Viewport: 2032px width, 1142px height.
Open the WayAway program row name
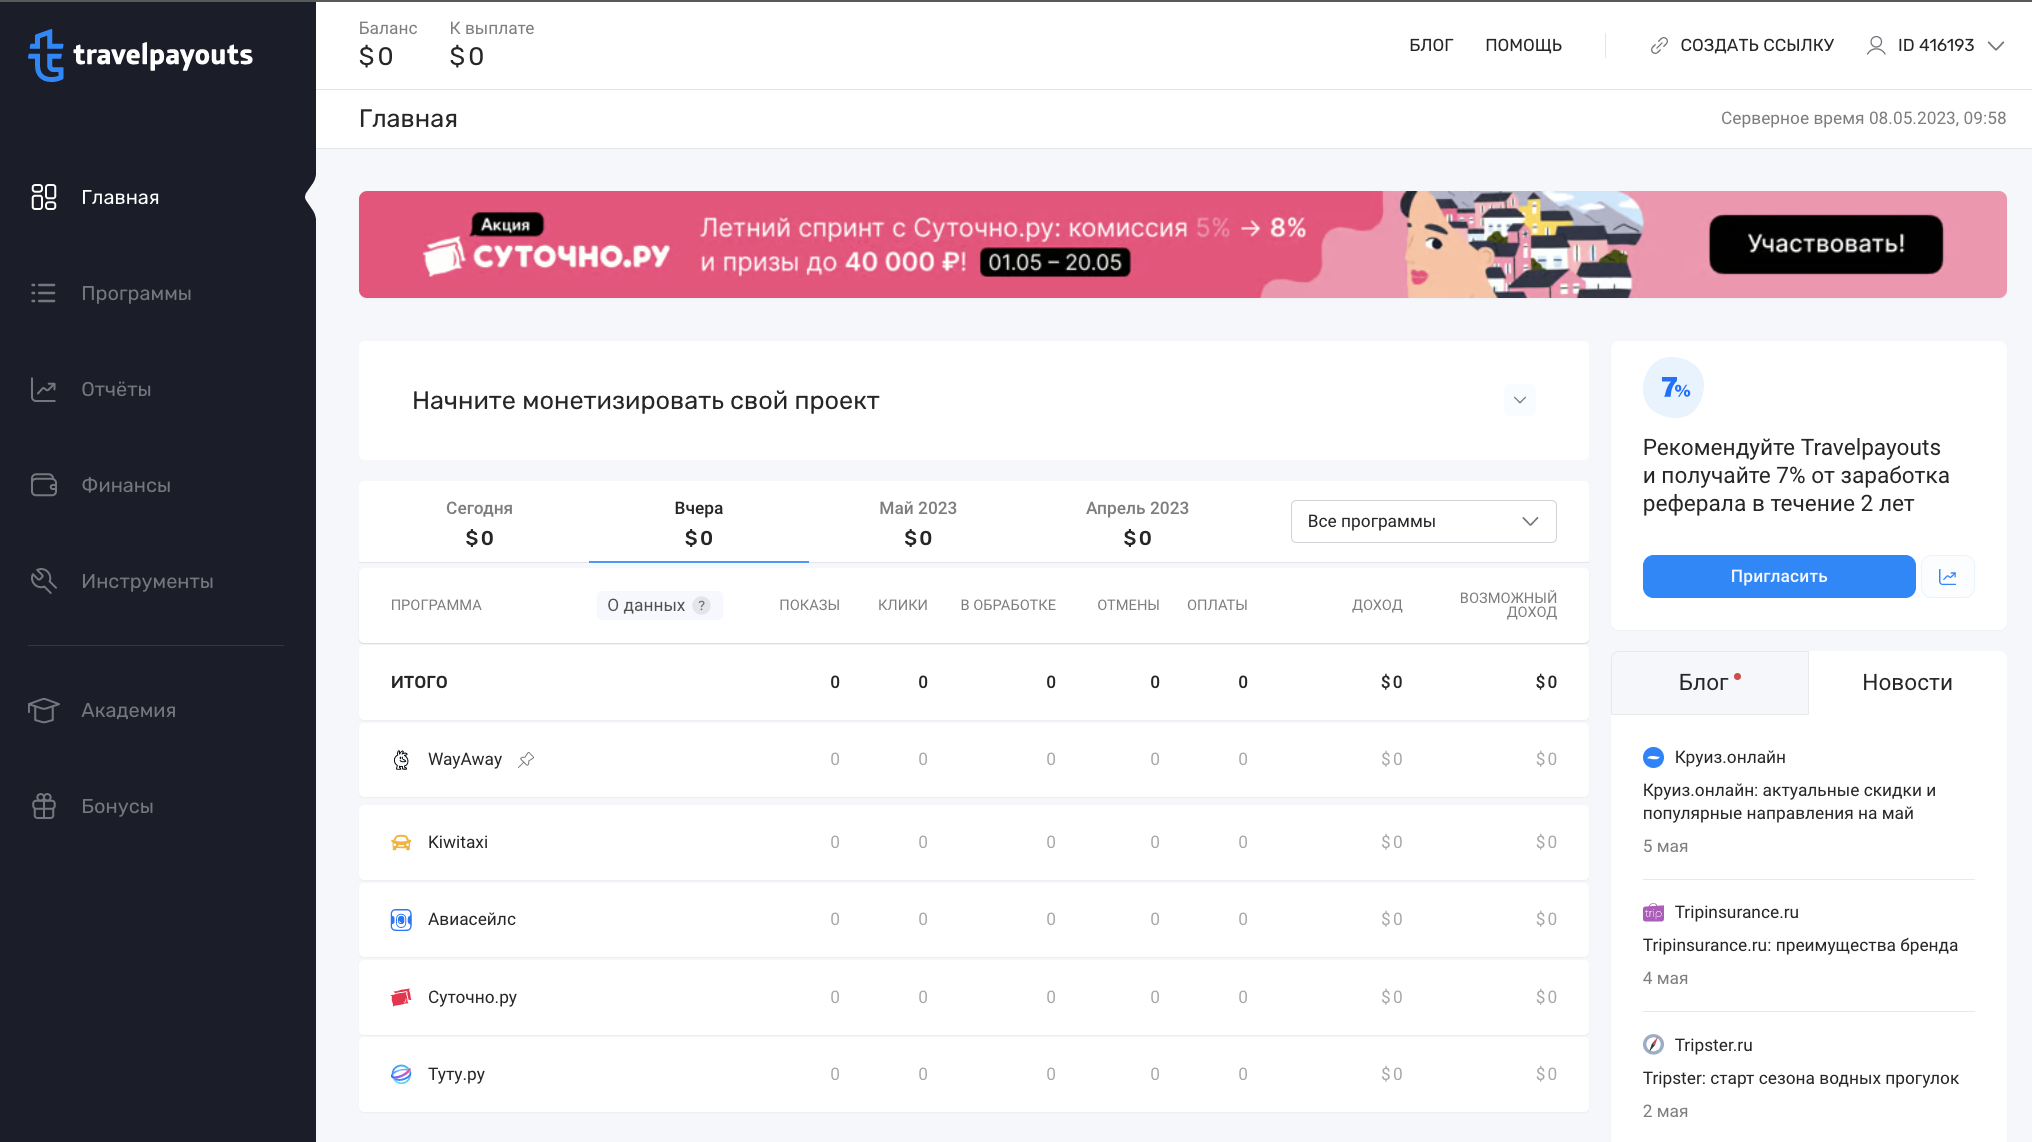tap(465, 760)
